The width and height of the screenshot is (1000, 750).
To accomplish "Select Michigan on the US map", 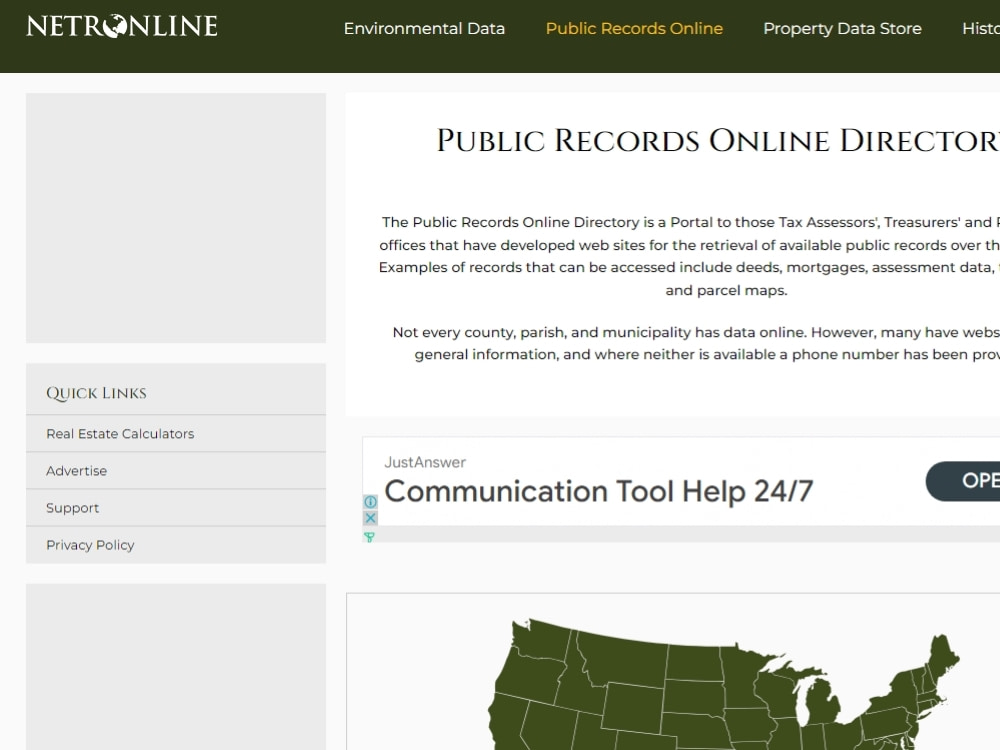I will click(823, 702).
